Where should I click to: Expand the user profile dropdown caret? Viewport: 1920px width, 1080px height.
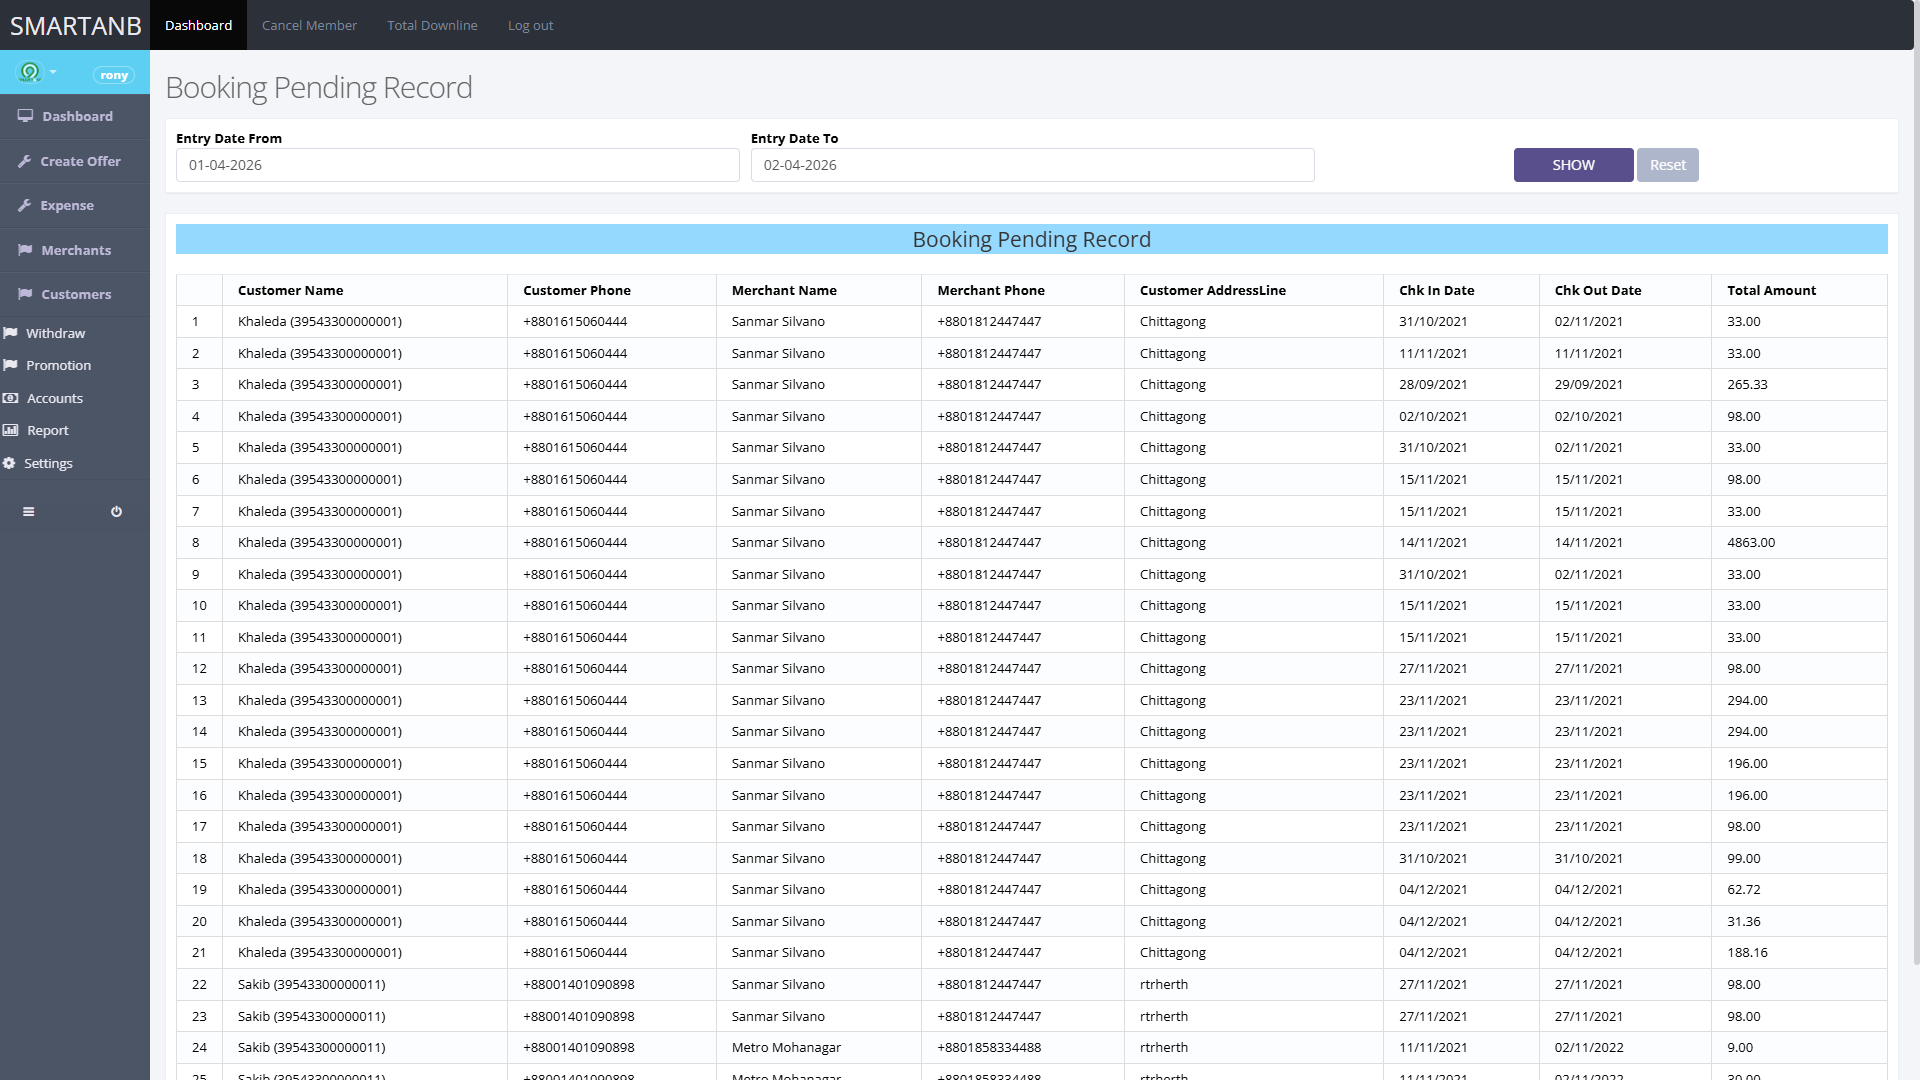click(53, 73)
